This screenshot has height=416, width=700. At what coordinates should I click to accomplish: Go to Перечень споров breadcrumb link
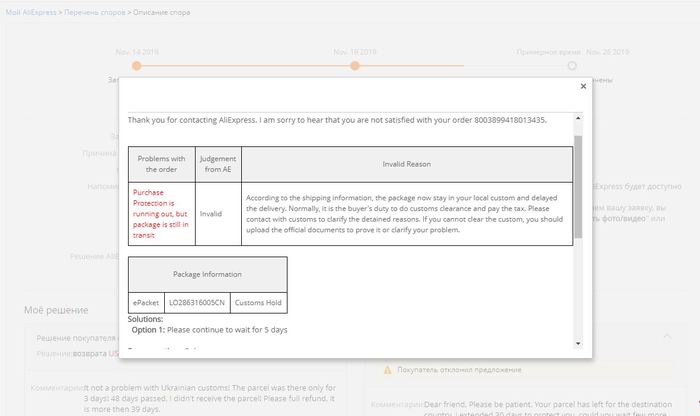pyautogui.click(x=94, y=12)
